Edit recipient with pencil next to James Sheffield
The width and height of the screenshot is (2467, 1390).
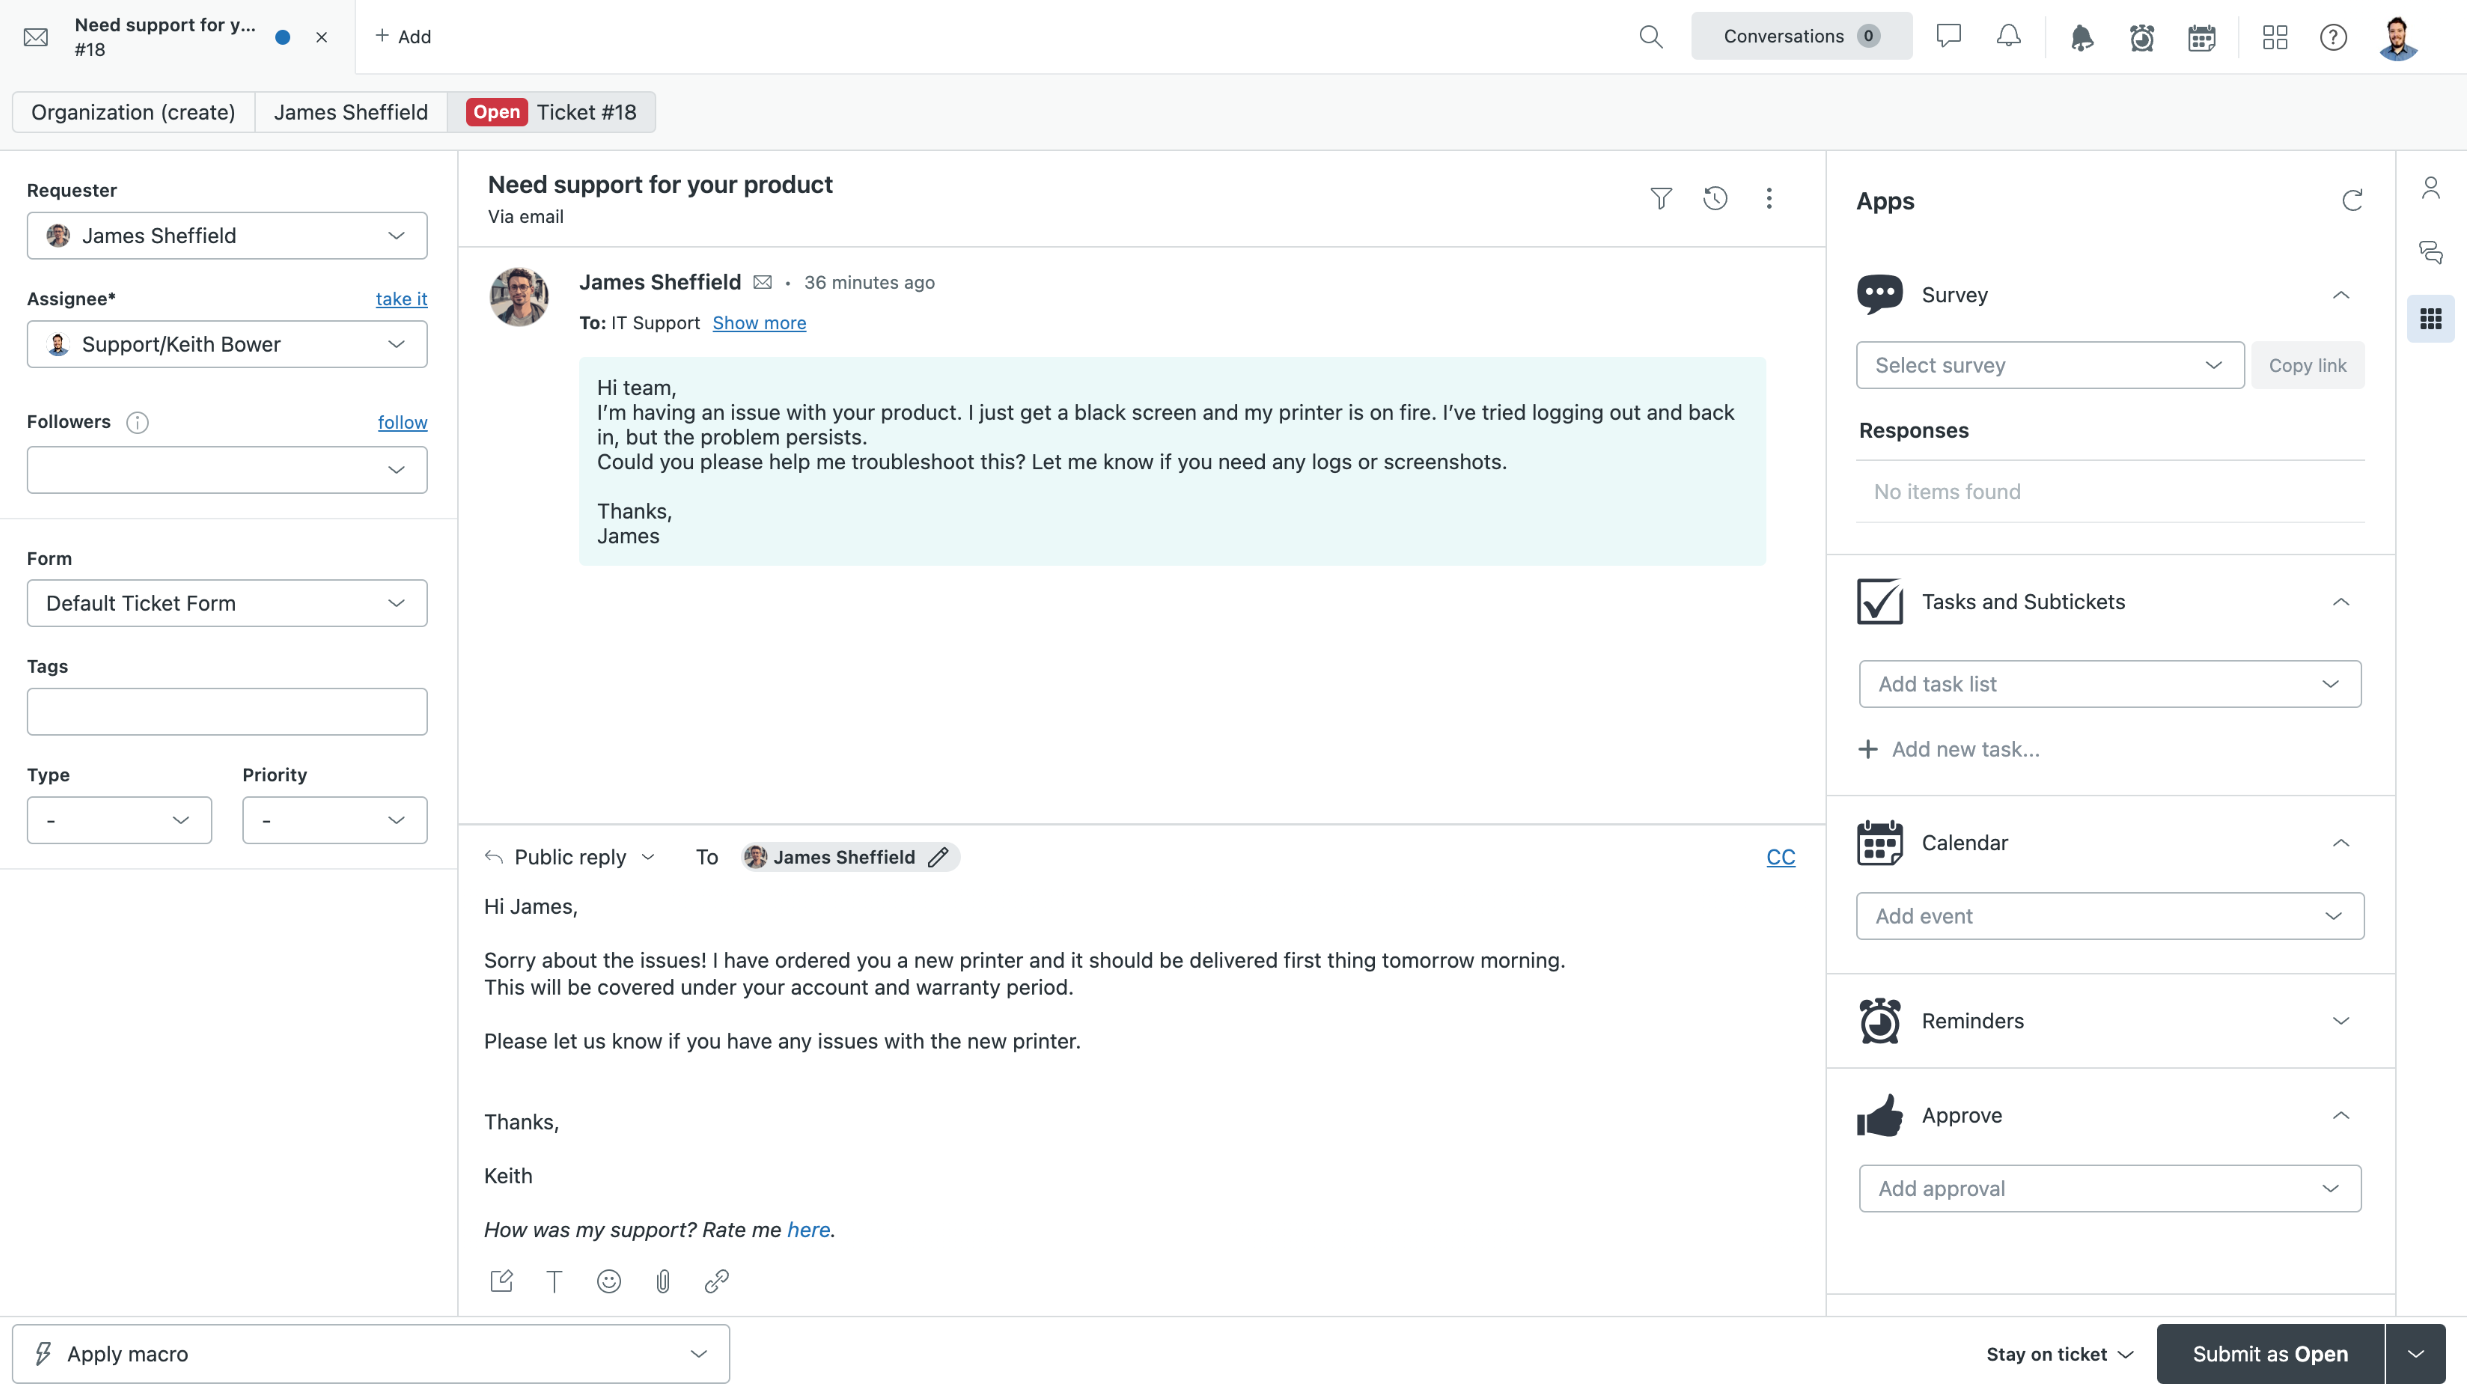click(938, 857)
